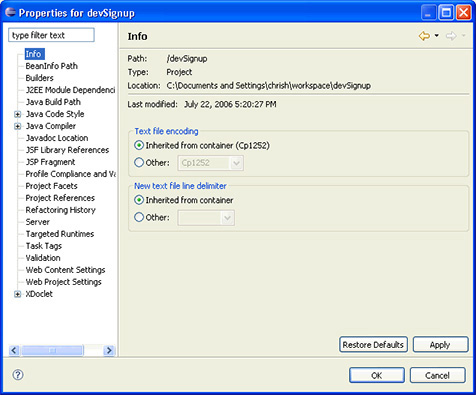
Task: Open the Builders page
Action: click(x=39, y=78)
